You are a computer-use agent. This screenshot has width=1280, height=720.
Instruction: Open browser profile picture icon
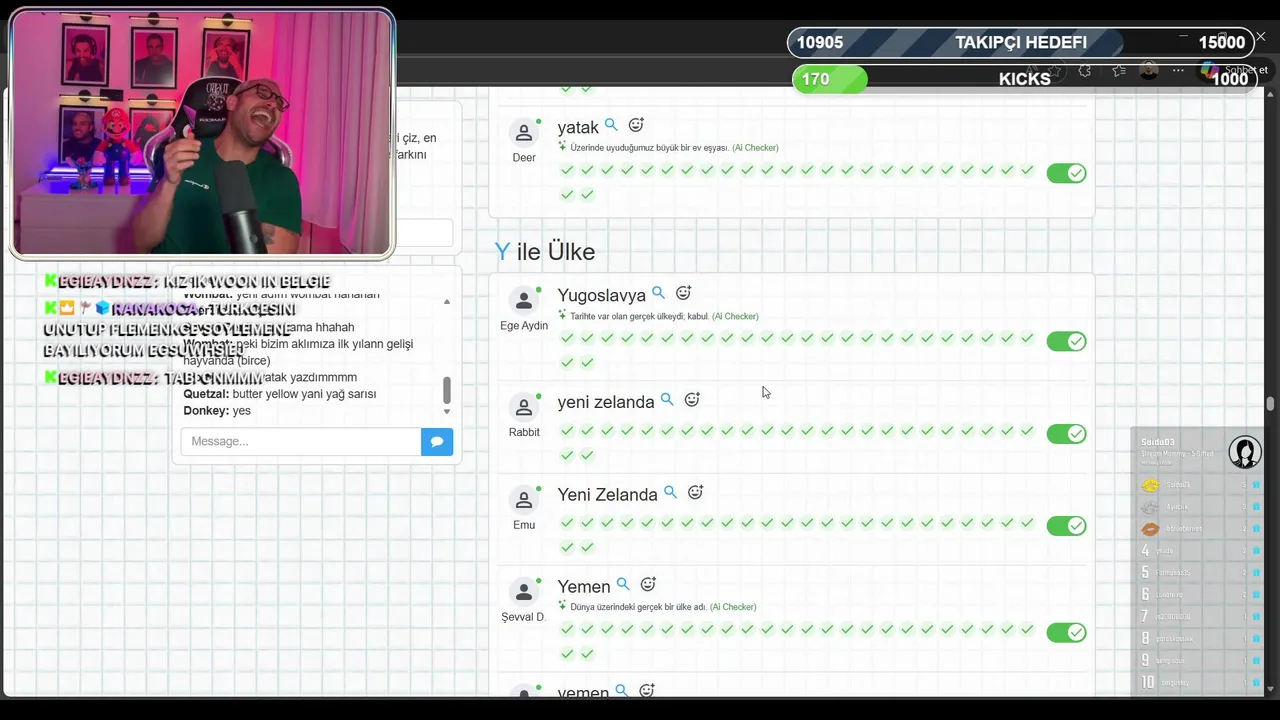1149,71
